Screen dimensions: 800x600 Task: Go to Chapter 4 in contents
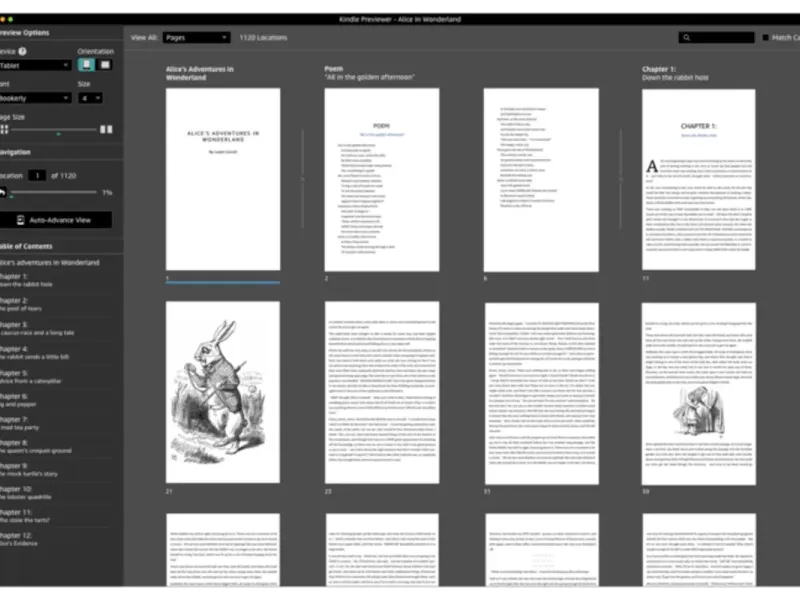point(35,353)
